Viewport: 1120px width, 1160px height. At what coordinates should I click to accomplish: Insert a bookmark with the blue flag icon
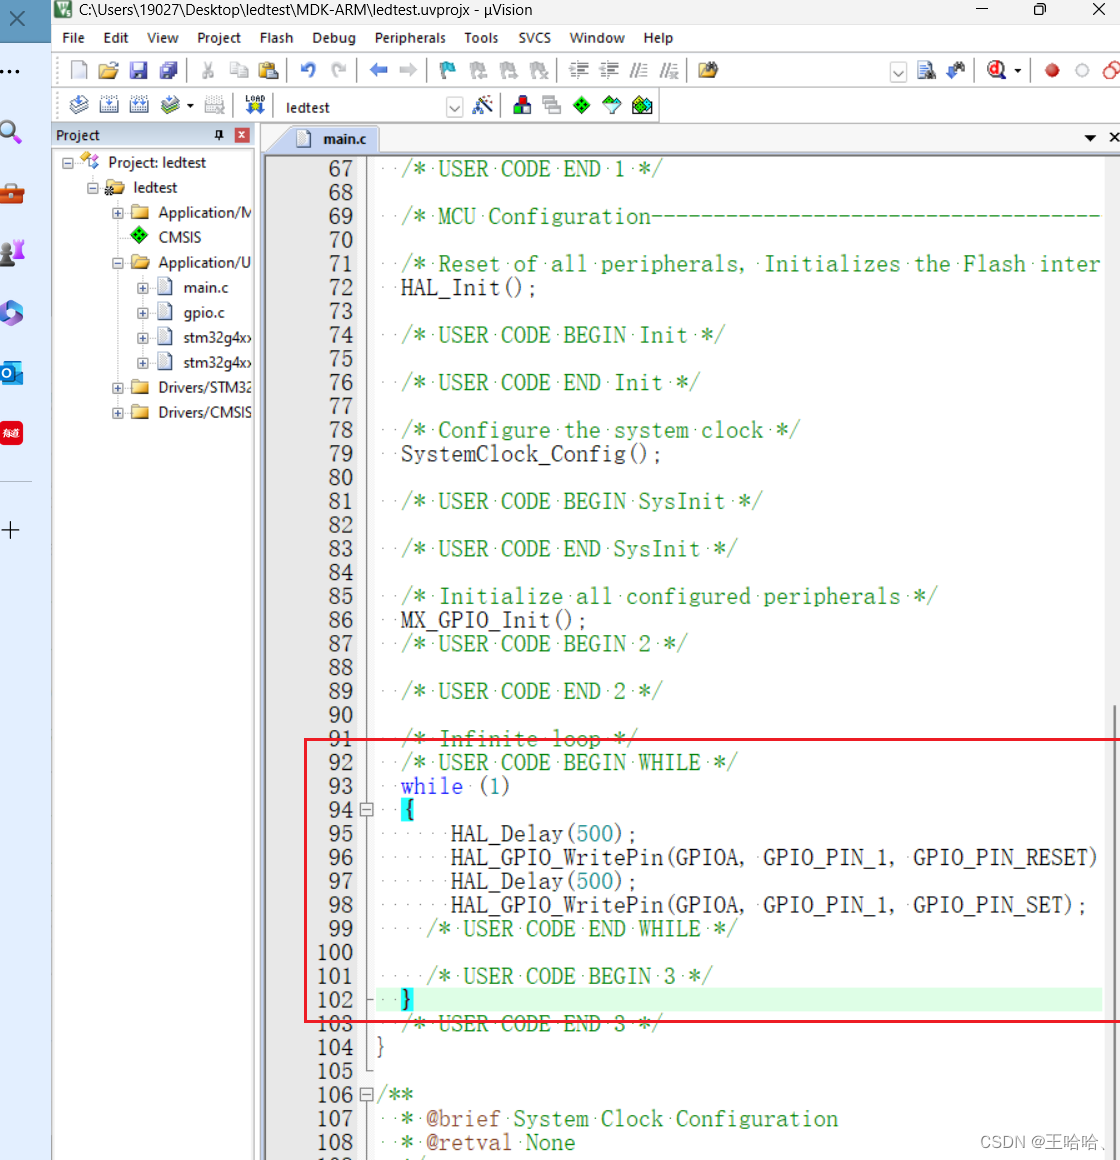(x=448, y=70)
